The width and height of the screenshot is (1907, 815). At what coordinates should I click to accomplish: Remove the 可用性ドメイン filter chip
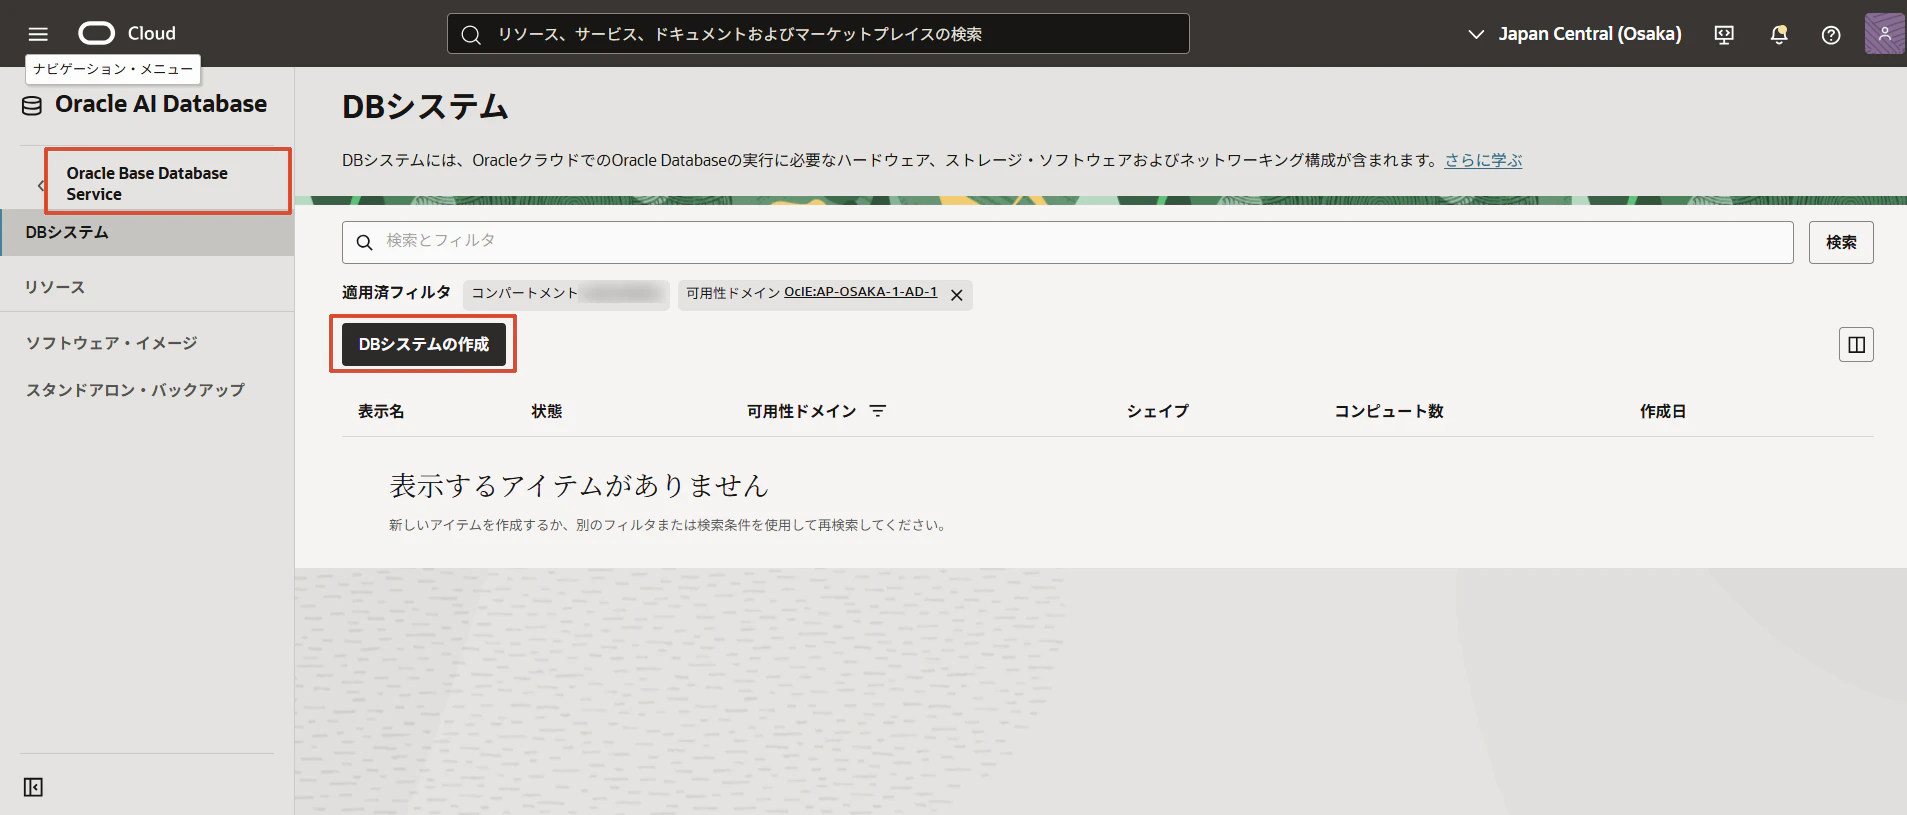(957, 295)
